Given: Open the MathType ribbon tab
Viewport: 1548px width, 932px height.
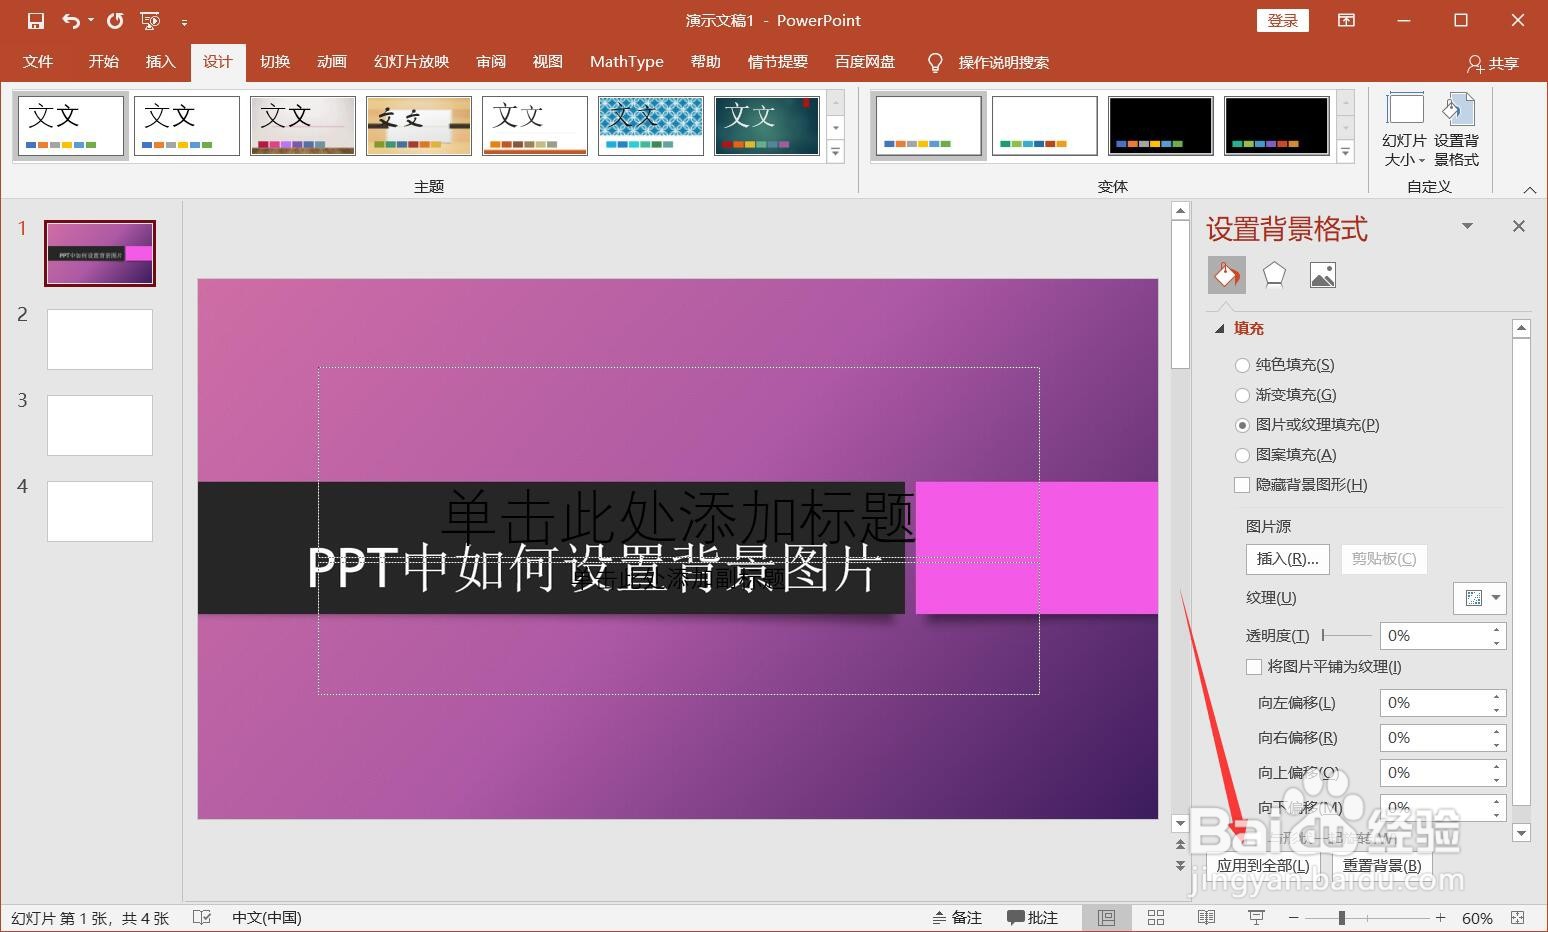Looking at the screenshot, I should (626, 61).
